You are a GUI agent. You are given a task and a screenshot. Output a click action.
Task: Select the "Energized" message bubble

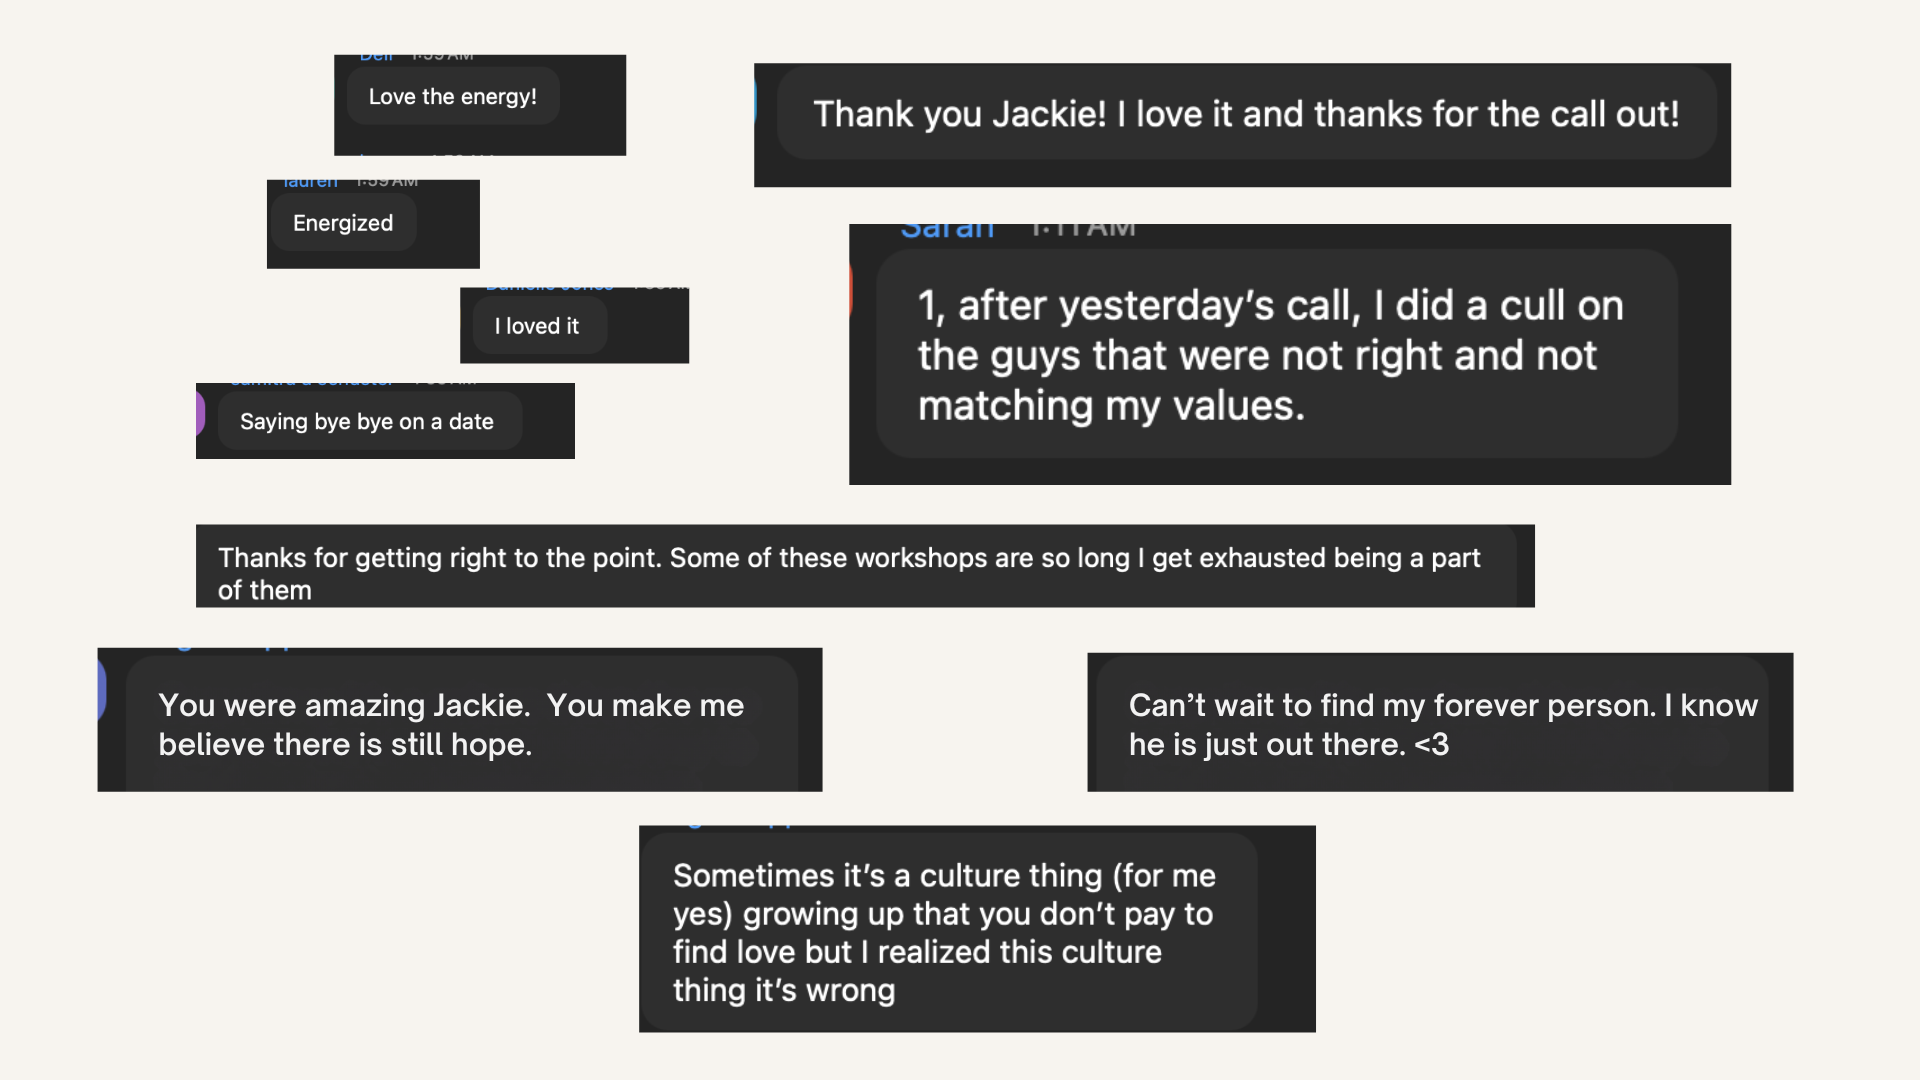pyautogui.click(x=342, y=223)
